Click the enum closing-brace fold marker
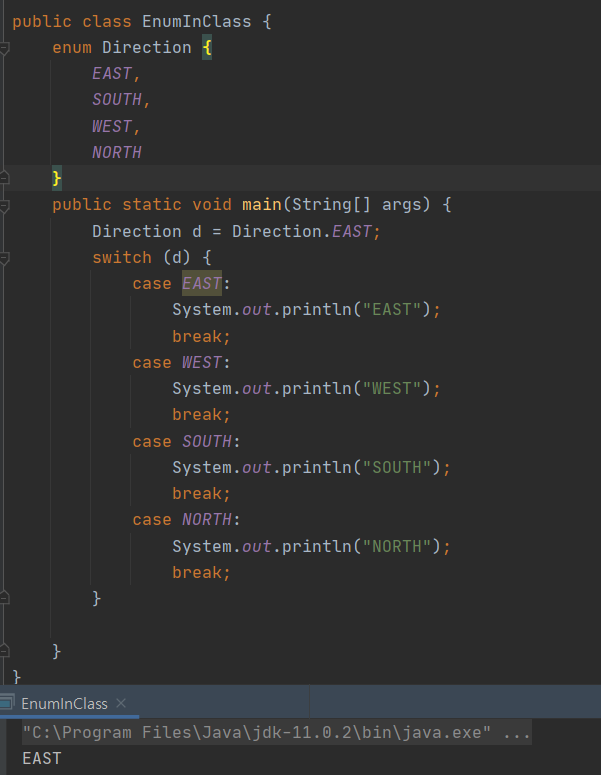Viewport: 601px width, 775px height. pos(4,178)
